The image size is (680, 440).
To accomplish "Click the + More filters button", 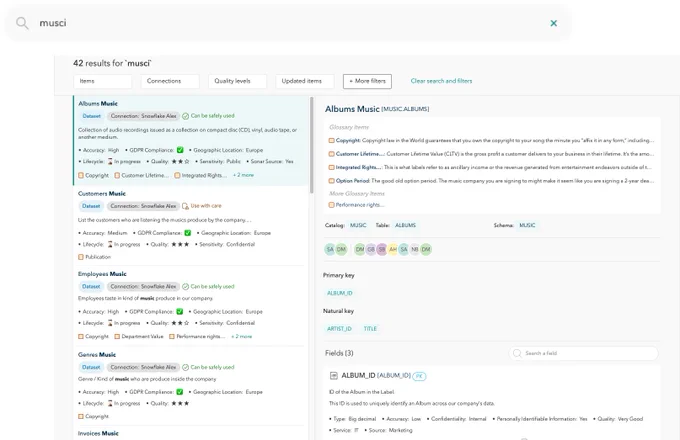I will 367,81.
